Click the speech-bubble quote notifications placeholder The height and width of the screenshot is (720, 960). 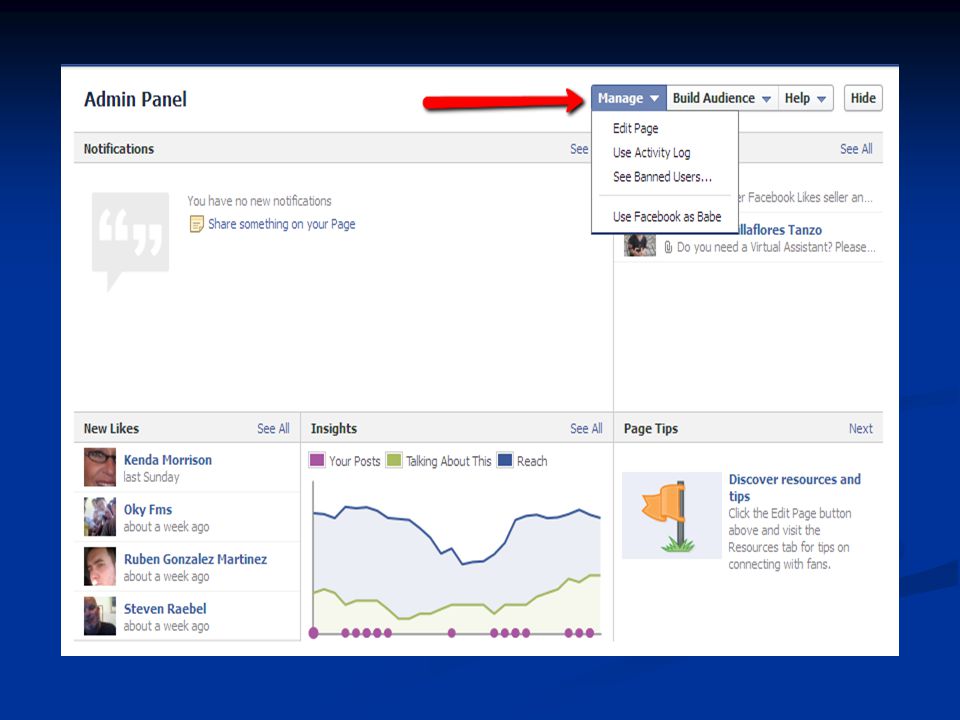pos(130,241)
